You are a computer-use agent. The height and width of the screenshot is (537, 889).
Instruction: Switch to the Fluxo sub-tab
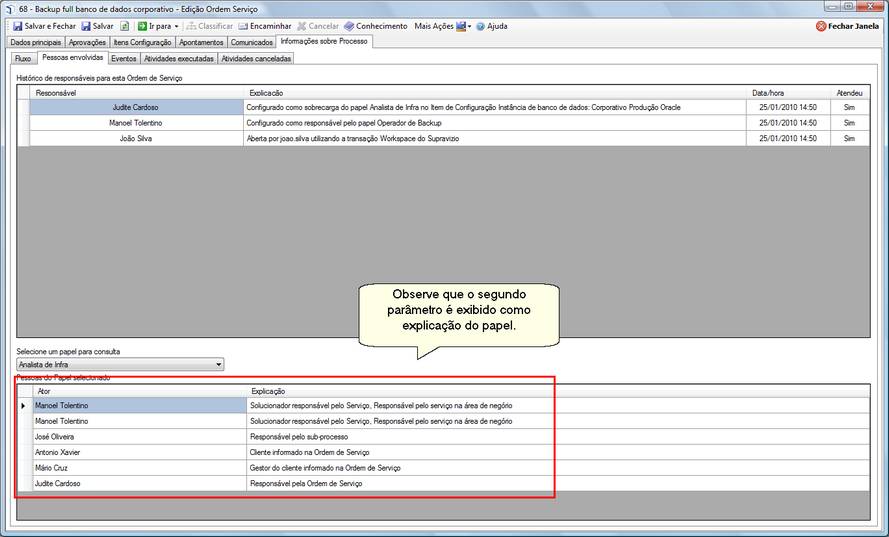click(x=23, y=58)
